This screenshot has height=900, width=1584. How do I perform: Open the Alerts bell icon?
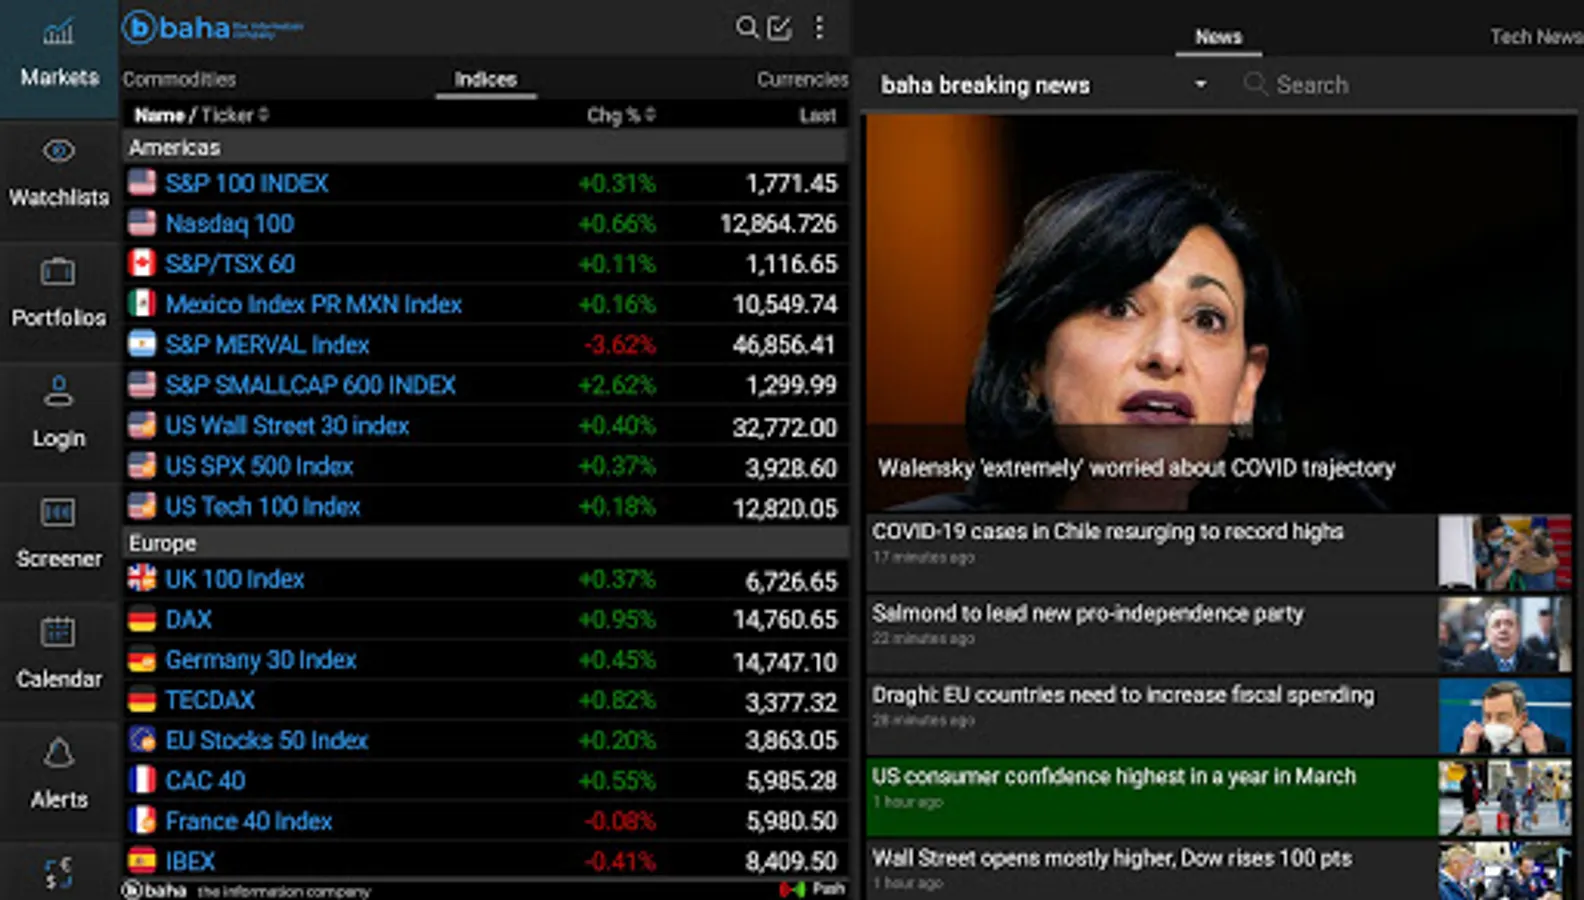click(x=59, y=753)
